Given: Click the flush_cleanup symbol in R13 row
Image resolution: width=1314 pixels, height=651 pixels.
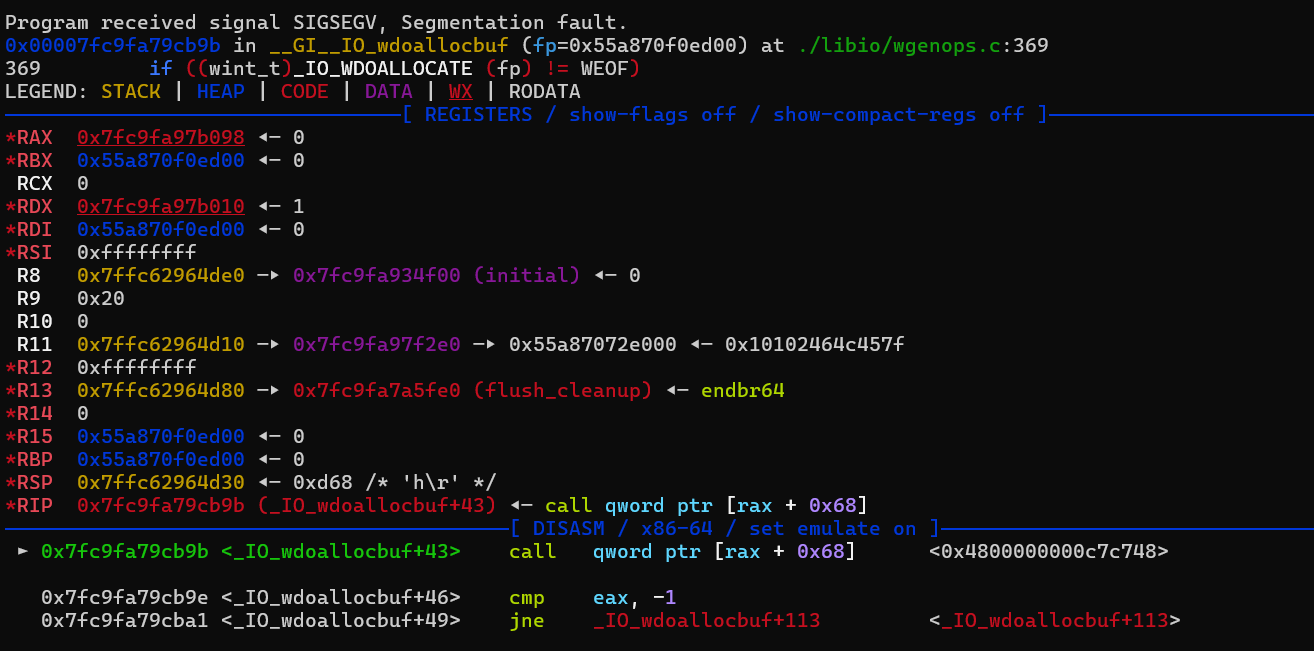Looking at the screenshot, I should (568, 390).
